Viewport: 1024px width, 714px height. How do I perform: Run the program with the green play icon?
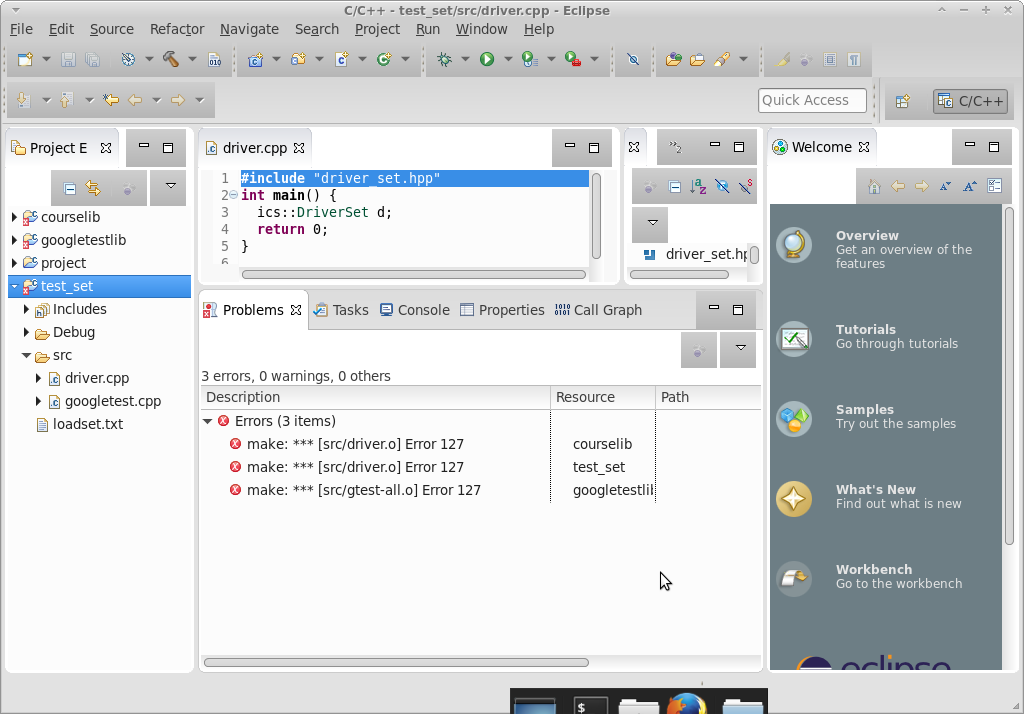487,59
